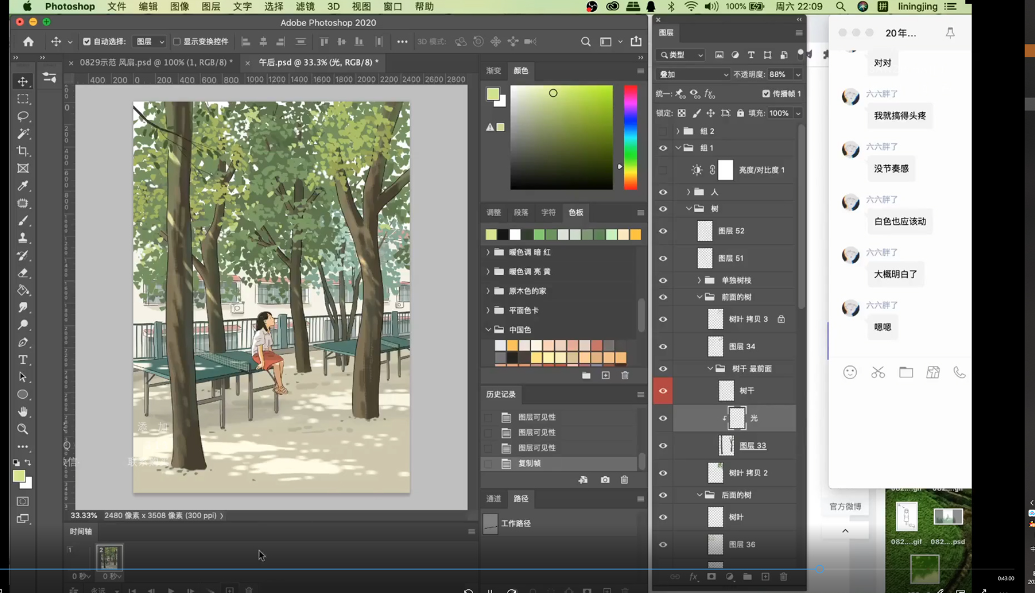Hide the 树干 layer with red eye
The width and height of the screenshot is (1035, 593).
pos(663,391)
